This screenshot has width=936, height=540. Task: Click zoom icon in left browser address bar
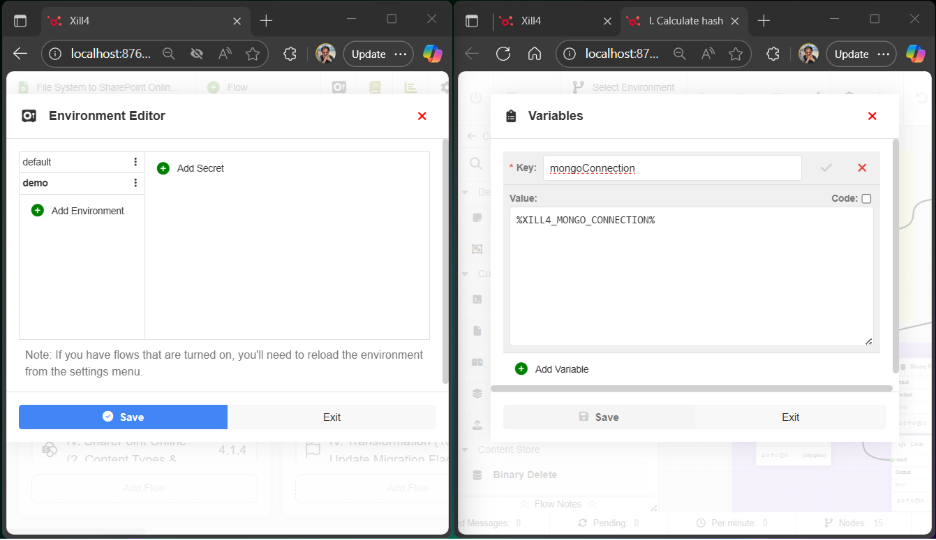click(169, 54)
